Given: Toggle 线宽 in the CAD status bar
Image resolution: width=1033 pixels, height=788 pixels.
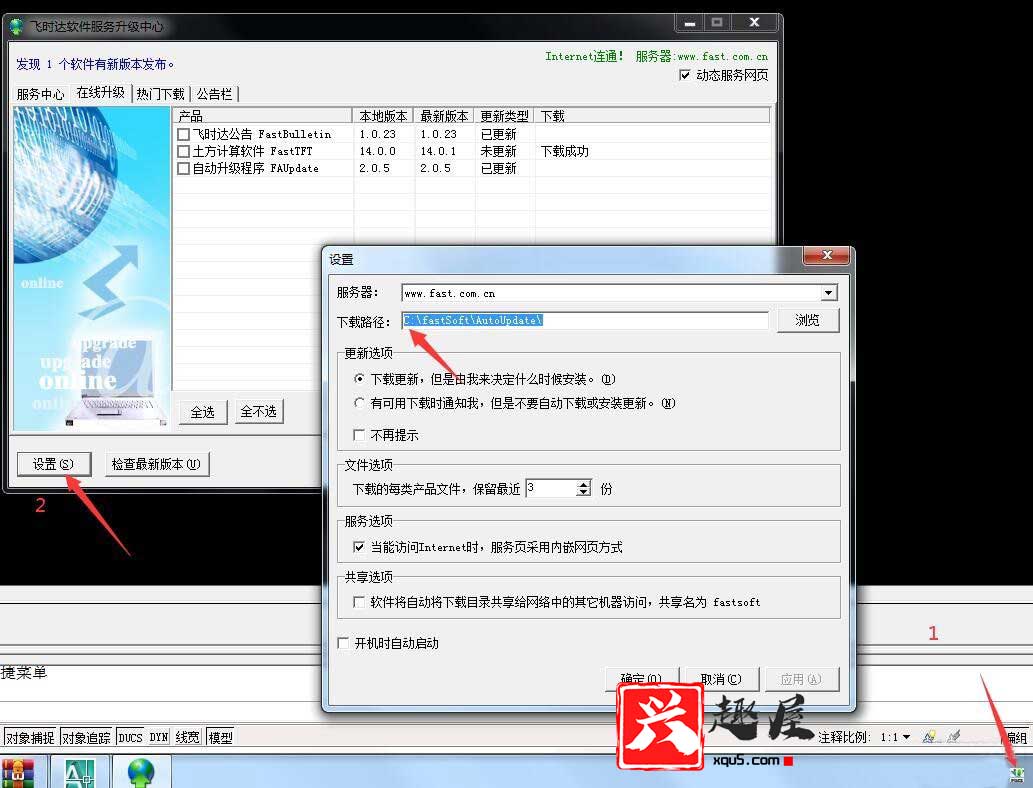Looking at the screenshot, I should pyautogui.click(x=188, y=737).
